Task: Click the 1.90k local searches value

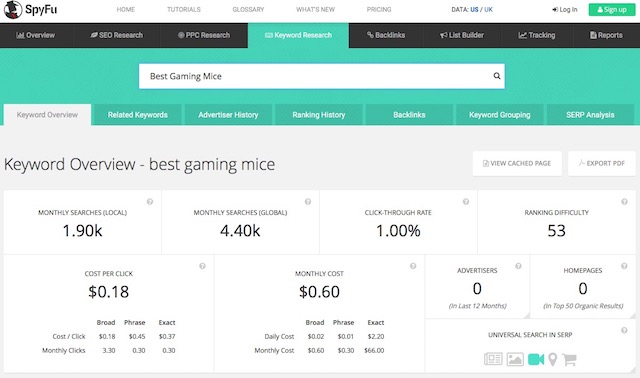Action: 82,231
